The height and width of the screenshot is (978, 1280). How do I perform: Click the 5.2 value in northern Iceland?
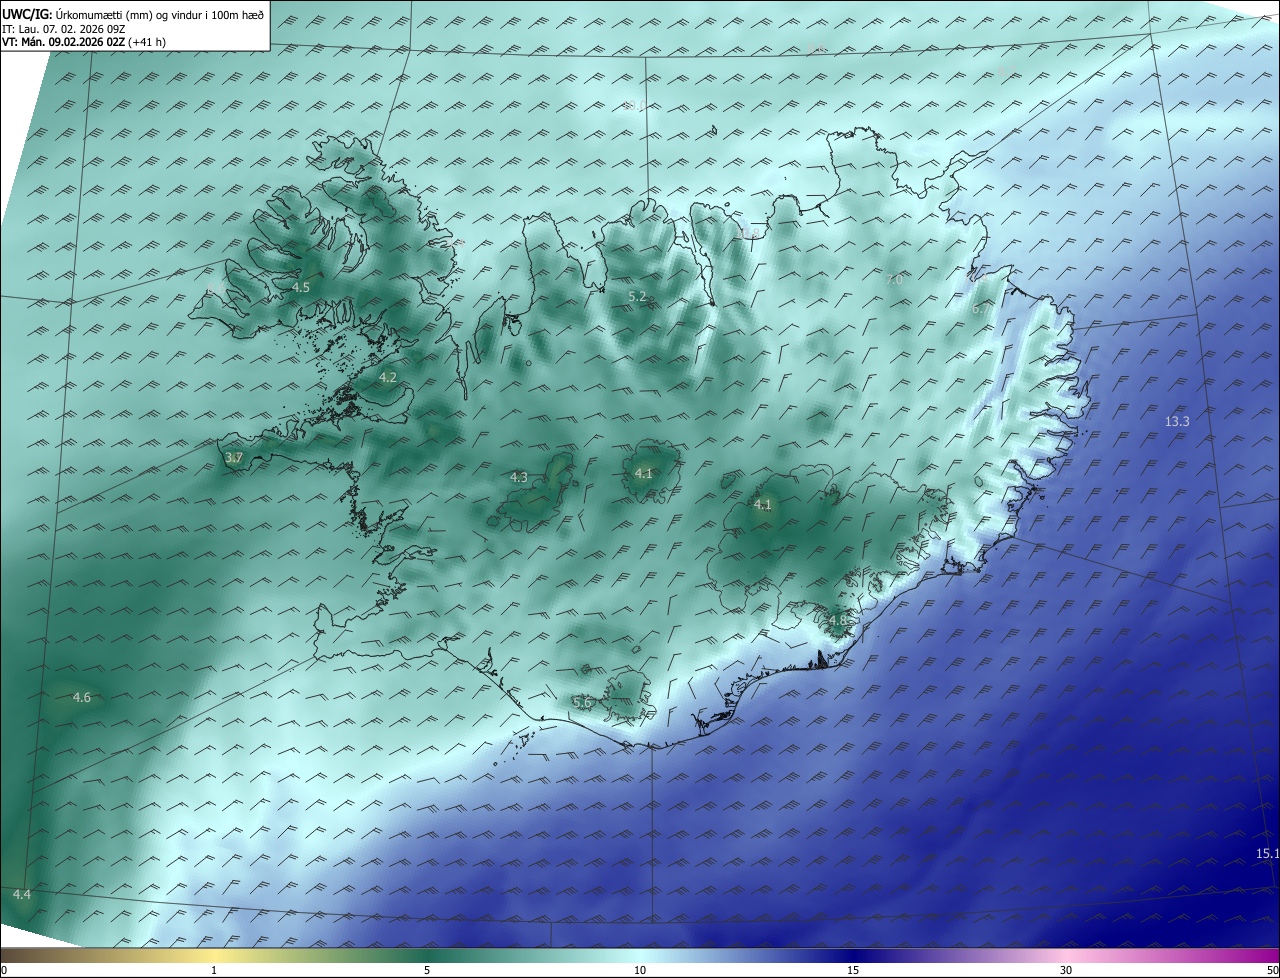coord(637,296)
